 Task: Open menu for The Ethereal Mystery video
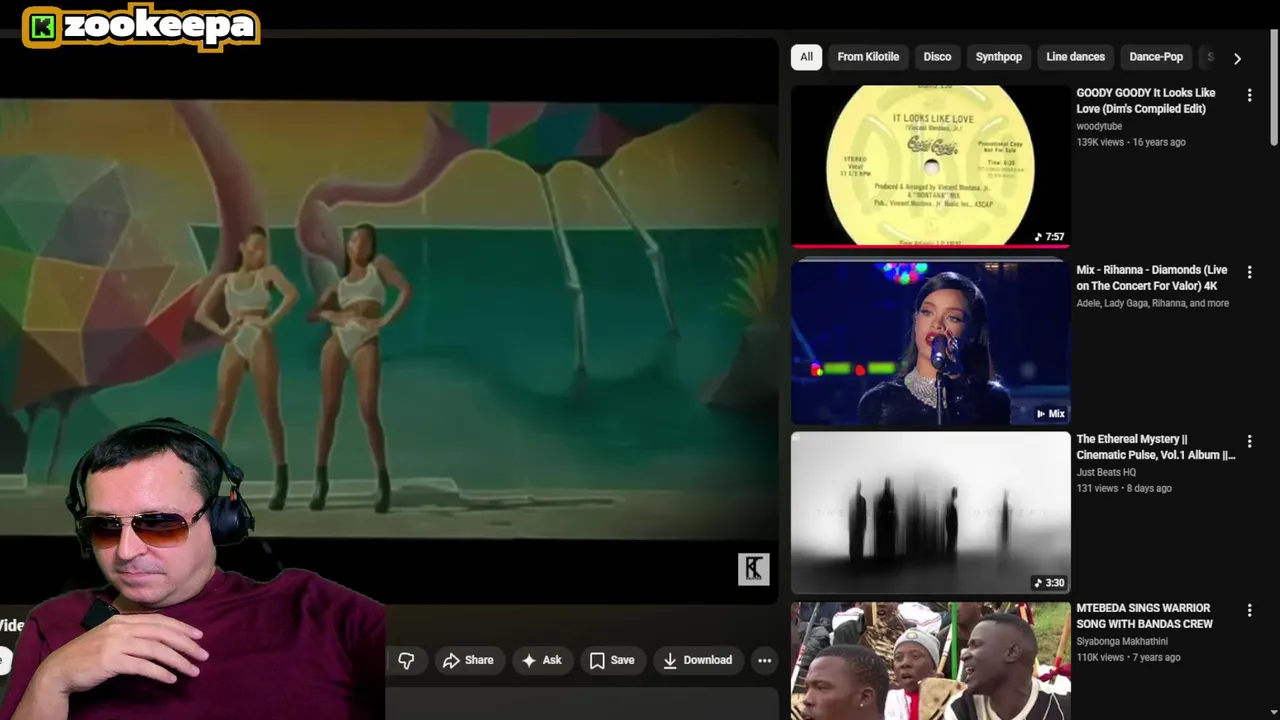[x=1249, y=441]
